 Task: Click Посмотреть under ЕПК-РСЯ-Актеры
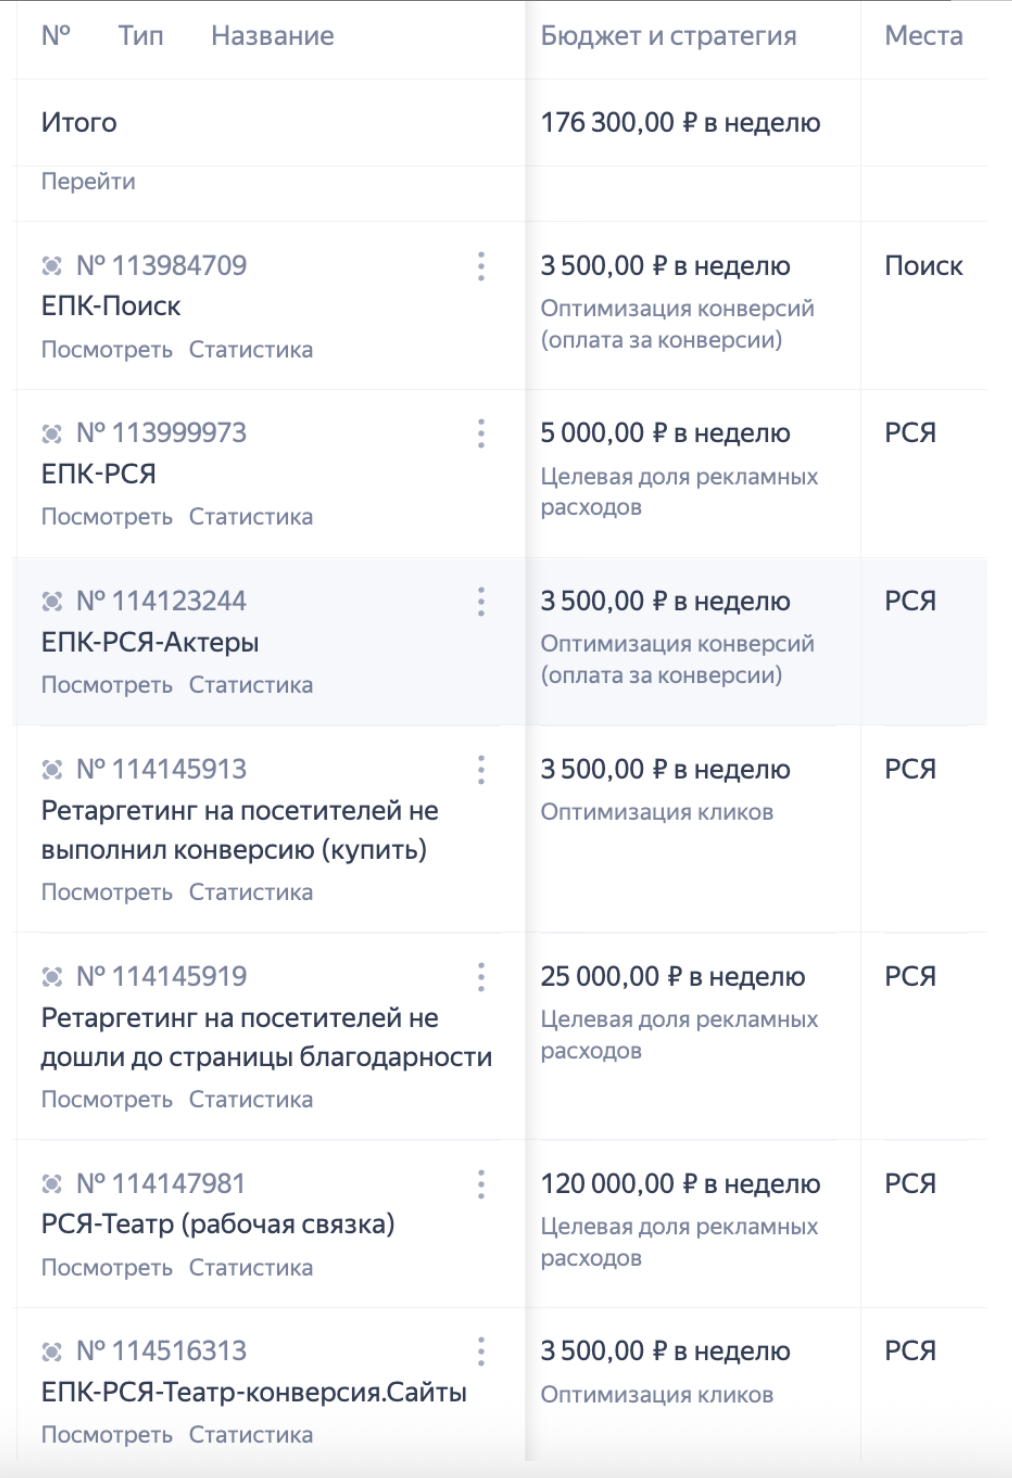click(x=107, y=685)
